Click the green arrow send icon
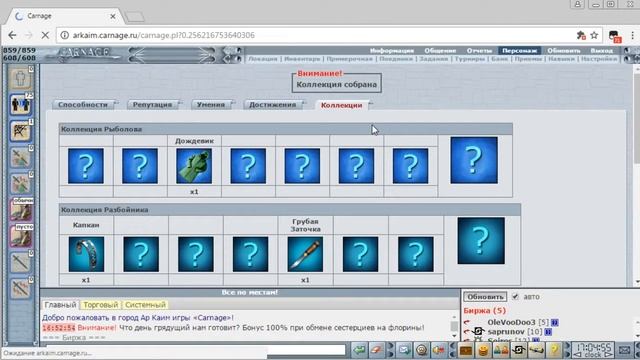Viewport: 640px width, 360px height. tap(359, 350)
